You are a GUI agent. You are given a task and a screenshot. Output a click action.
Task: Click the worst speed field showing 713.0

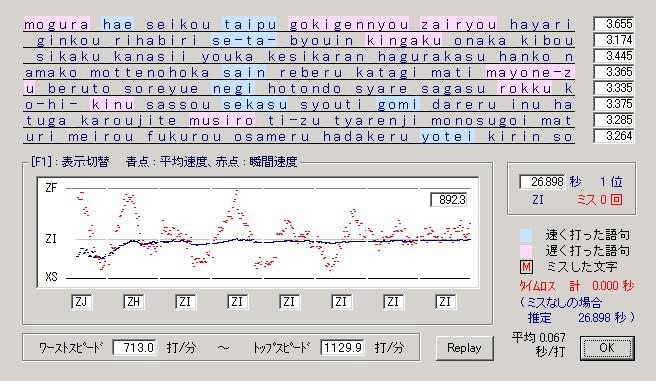(135, 348)
